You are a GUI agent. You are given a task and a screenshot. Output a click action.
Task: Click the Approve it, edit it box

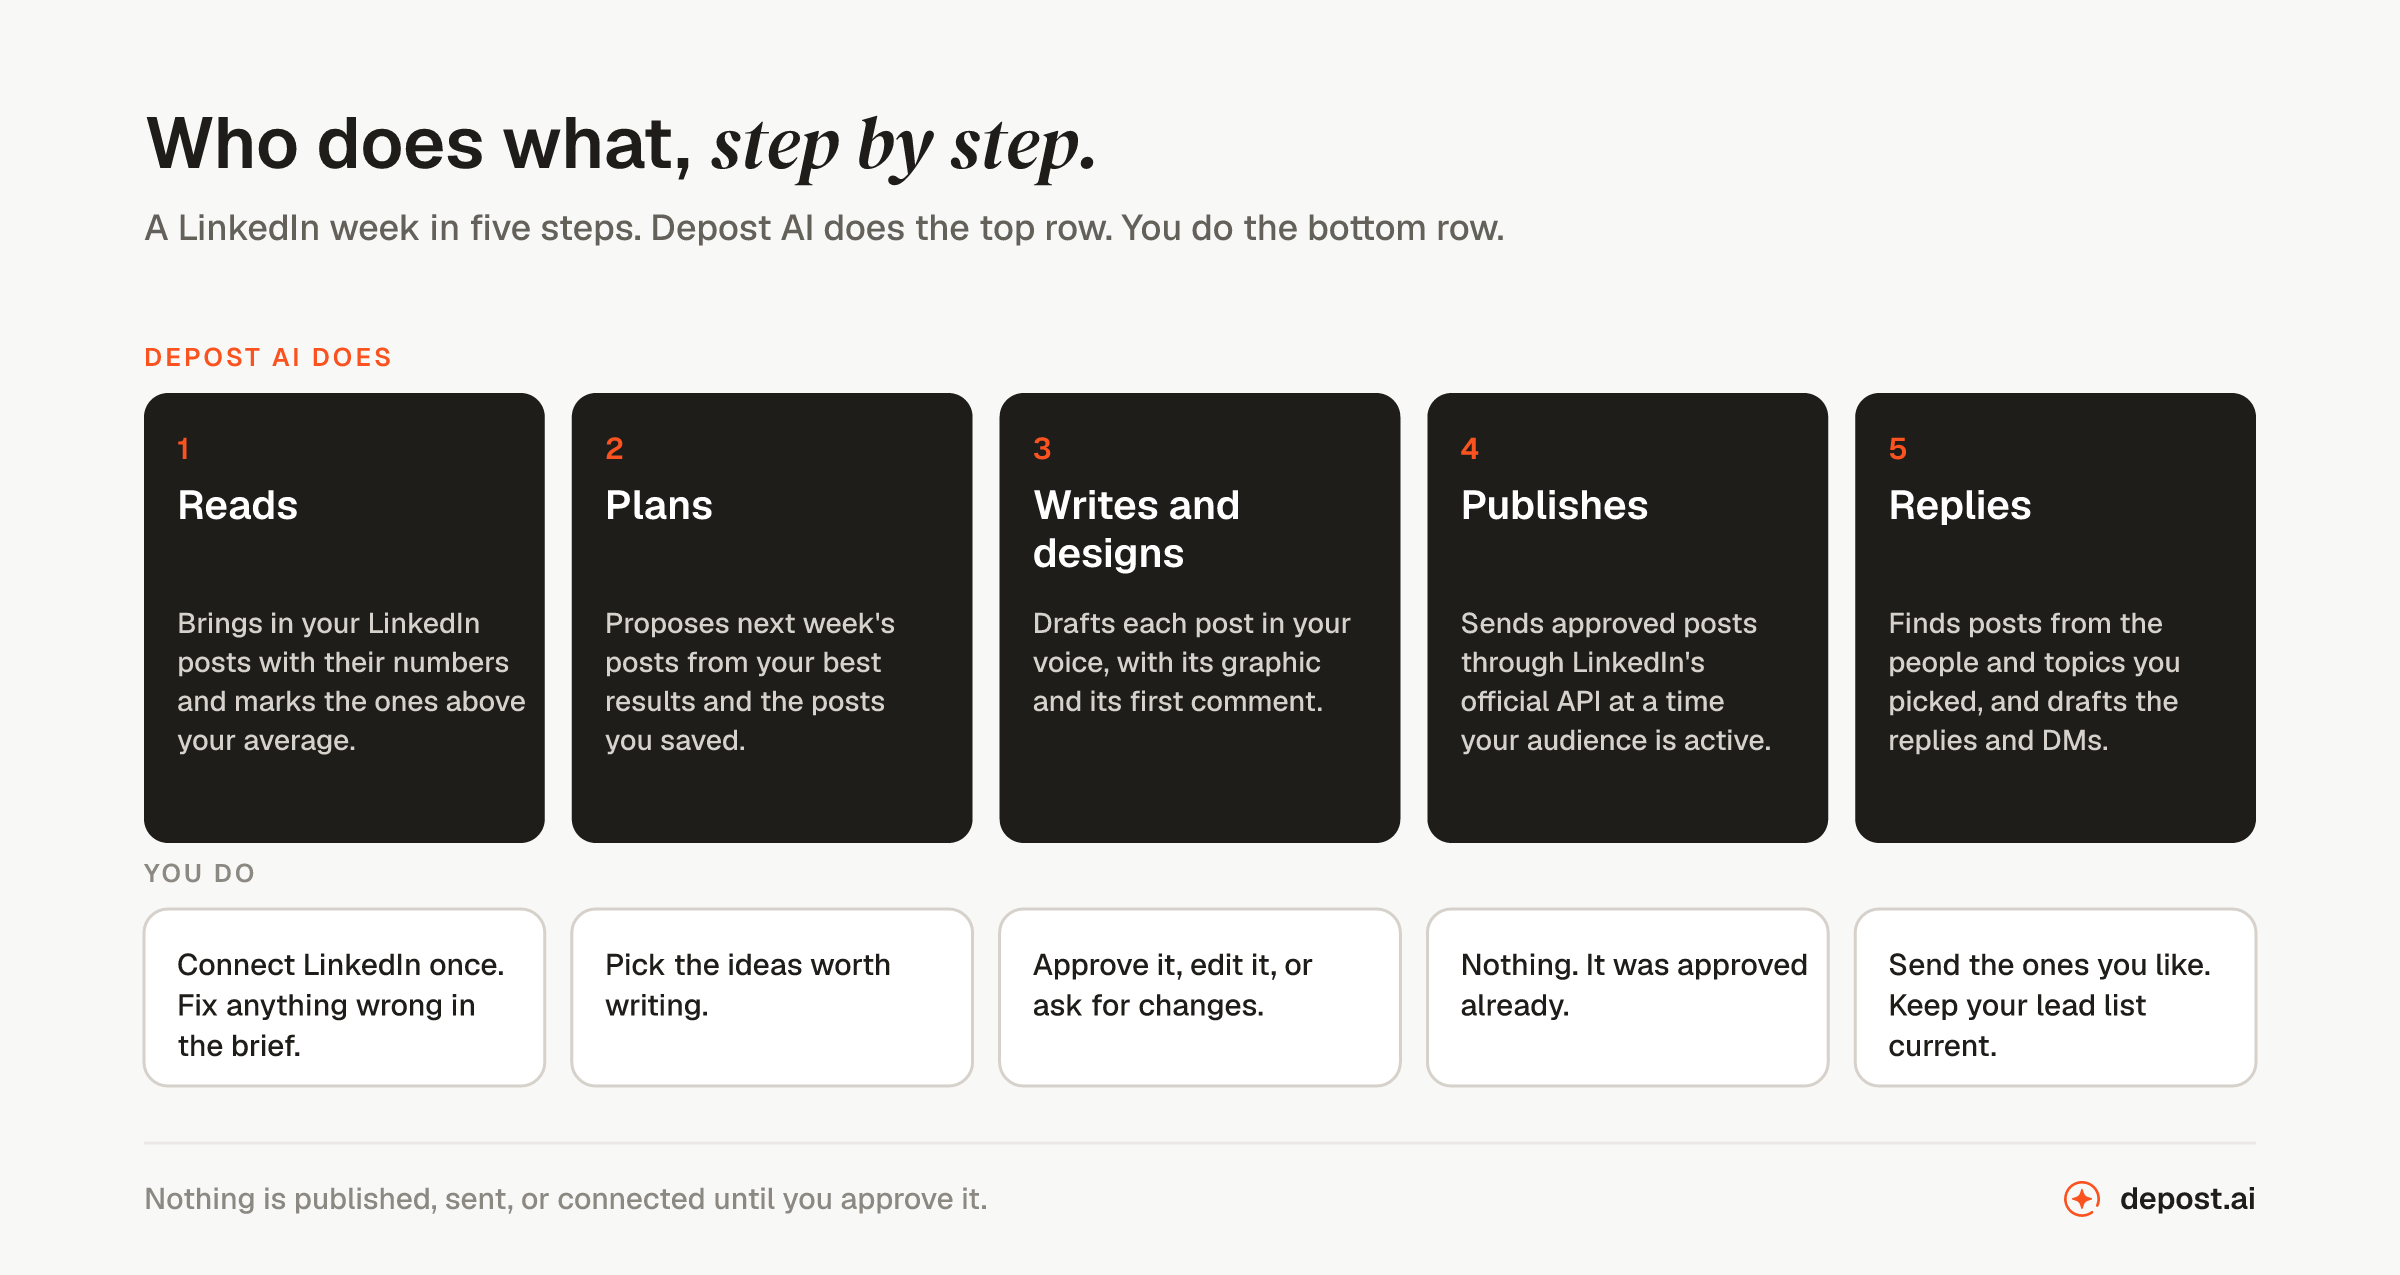[1200, 997]
